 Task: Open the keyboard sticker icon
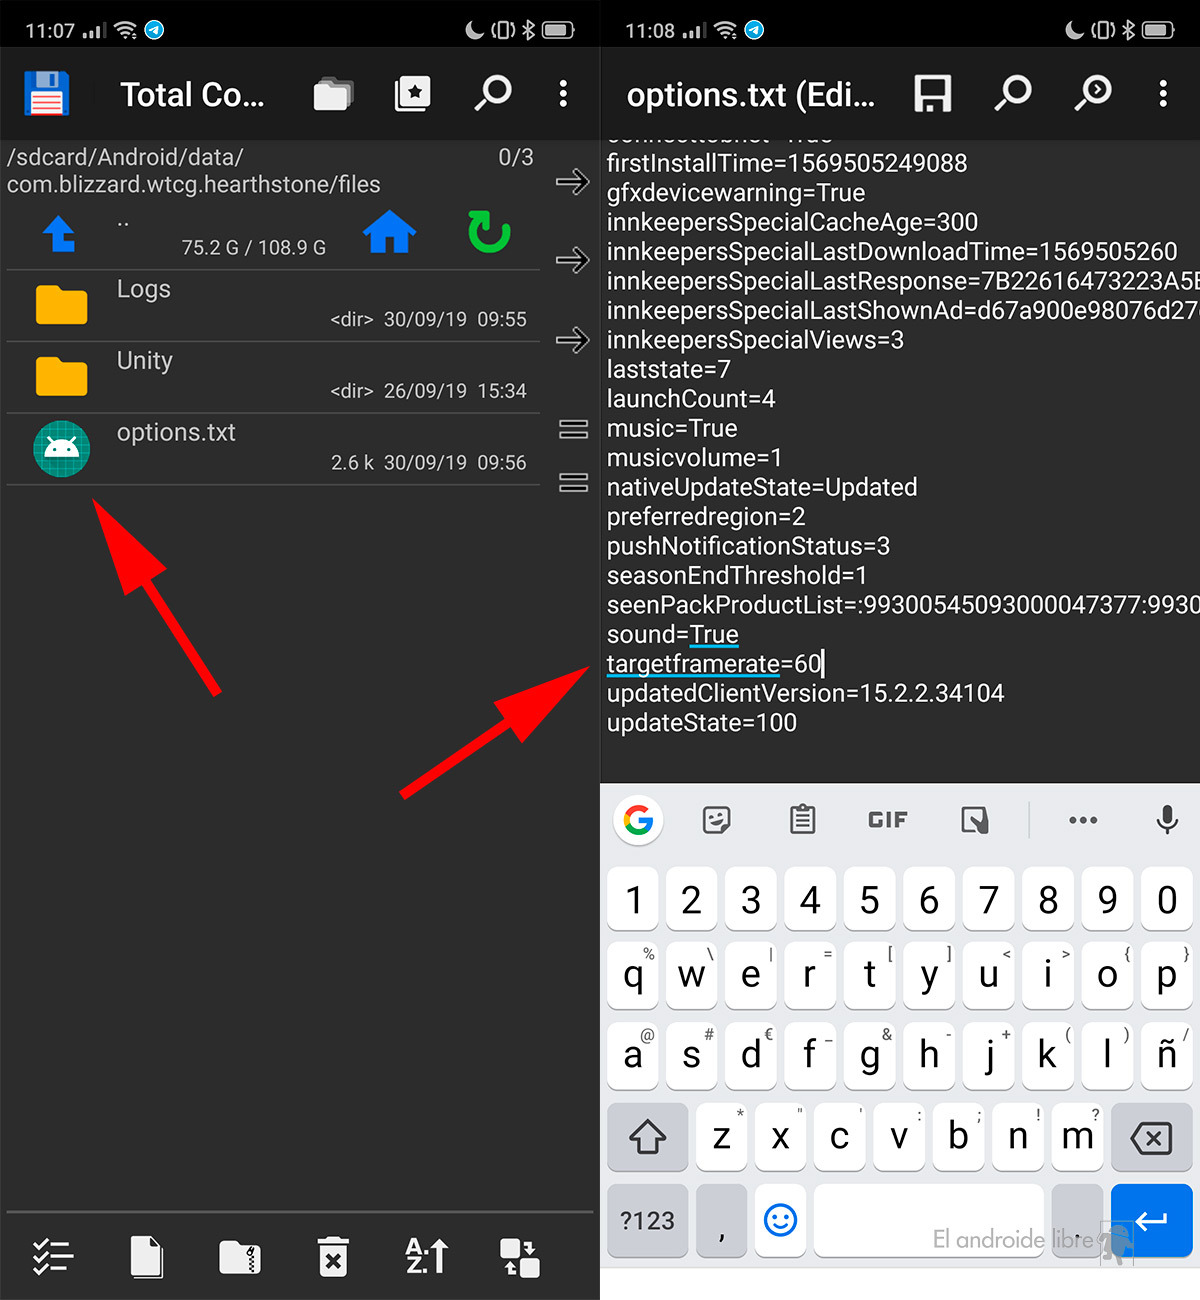pyautogui.click(x=716, y=820)
